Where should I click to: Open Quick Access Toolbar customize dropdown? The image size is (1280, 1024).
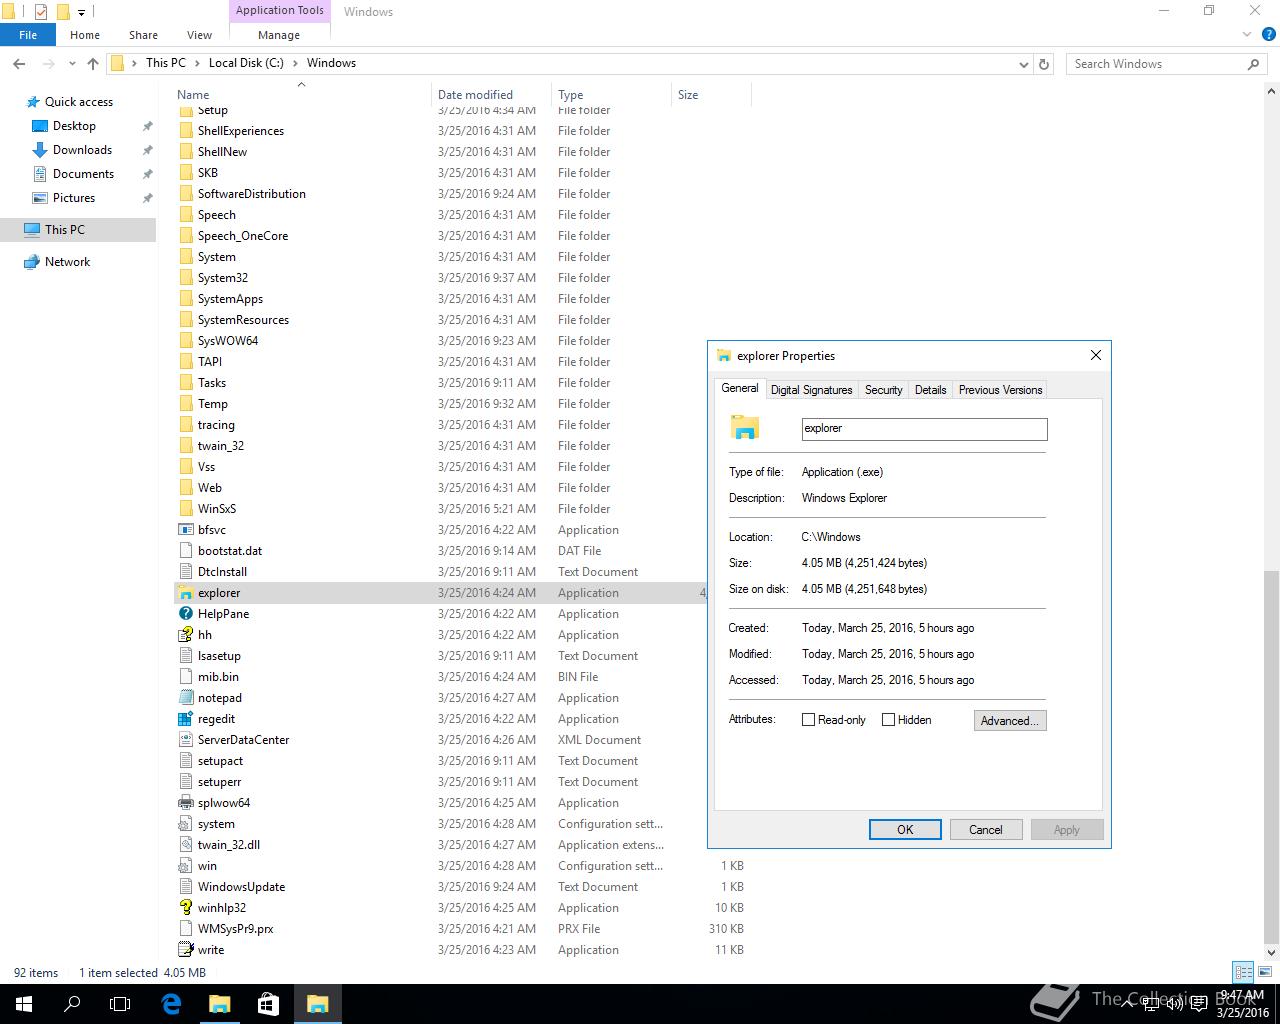[x=82, y=12]
